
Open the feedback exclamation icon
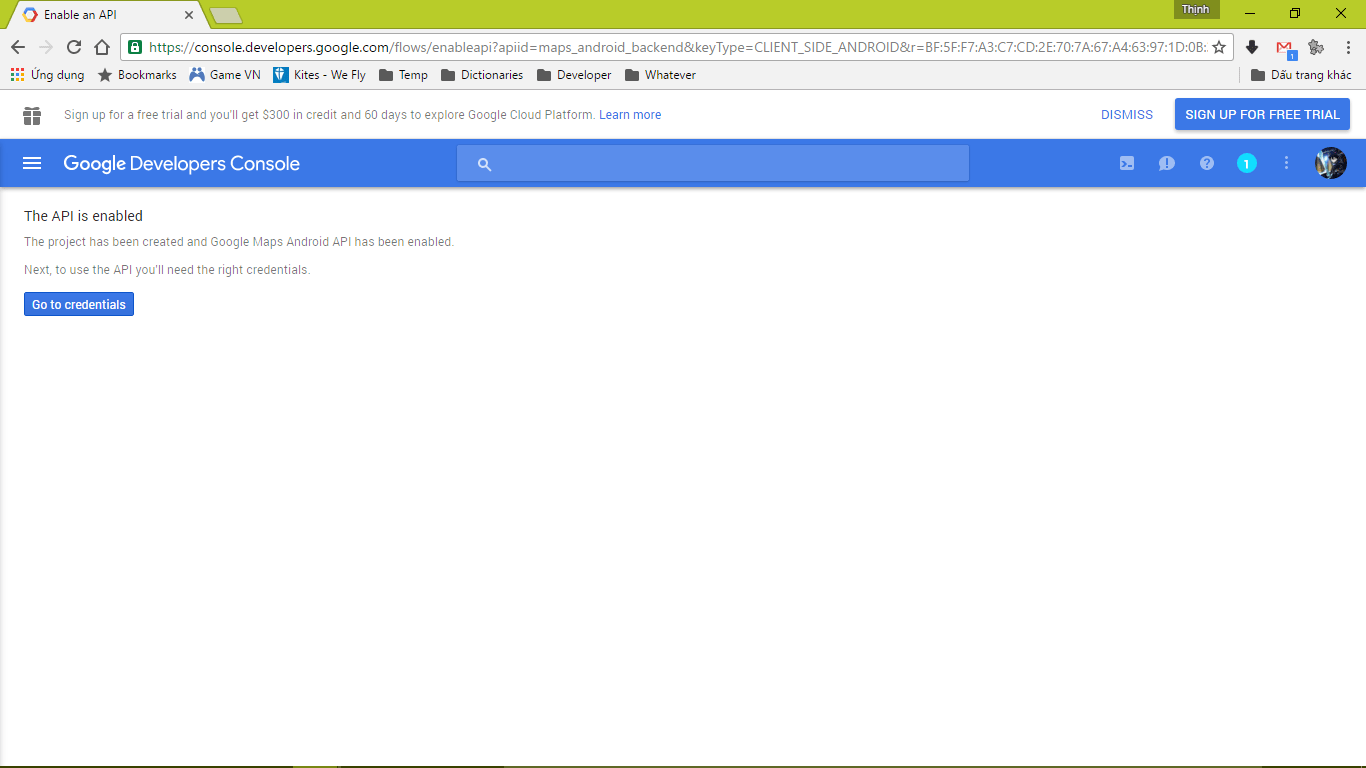[1167, 163]
